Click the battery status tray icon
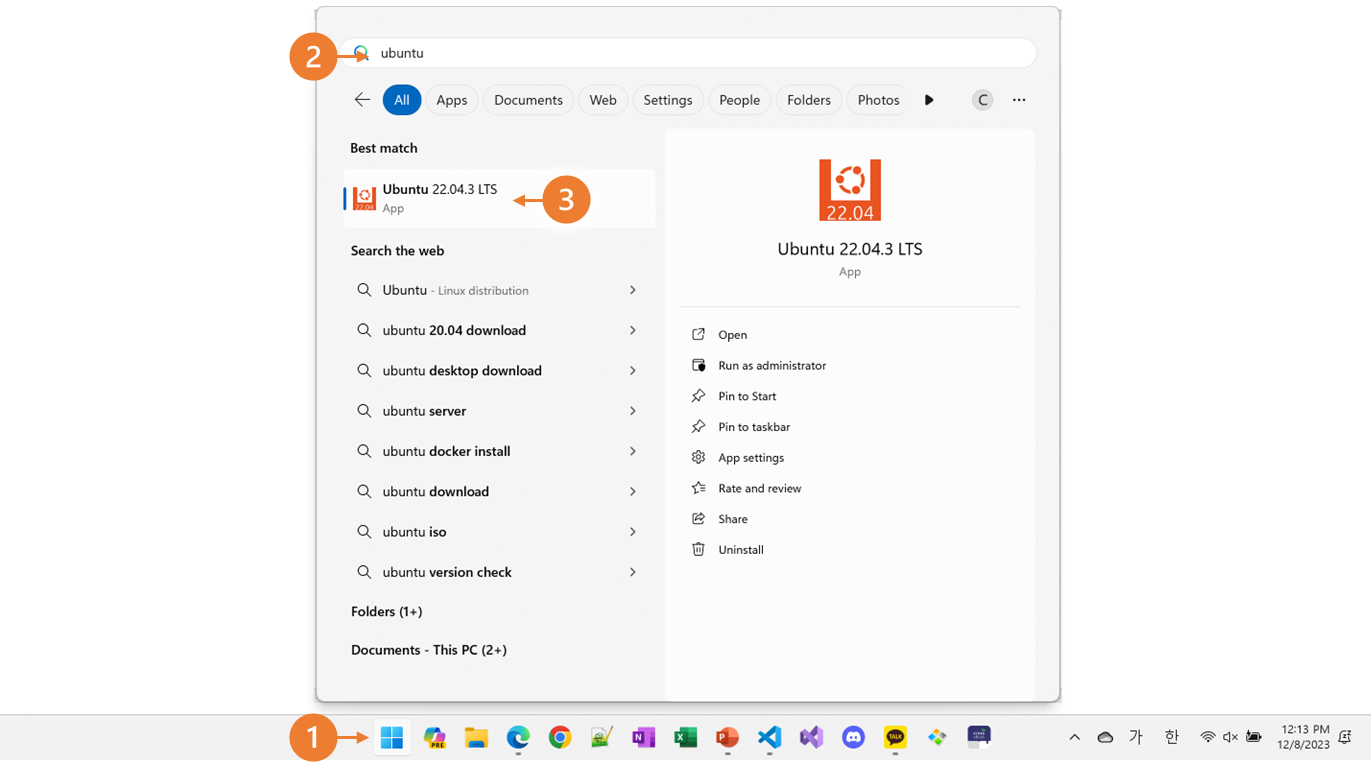The image size is (1371, 768). (x=1253, y=738)
